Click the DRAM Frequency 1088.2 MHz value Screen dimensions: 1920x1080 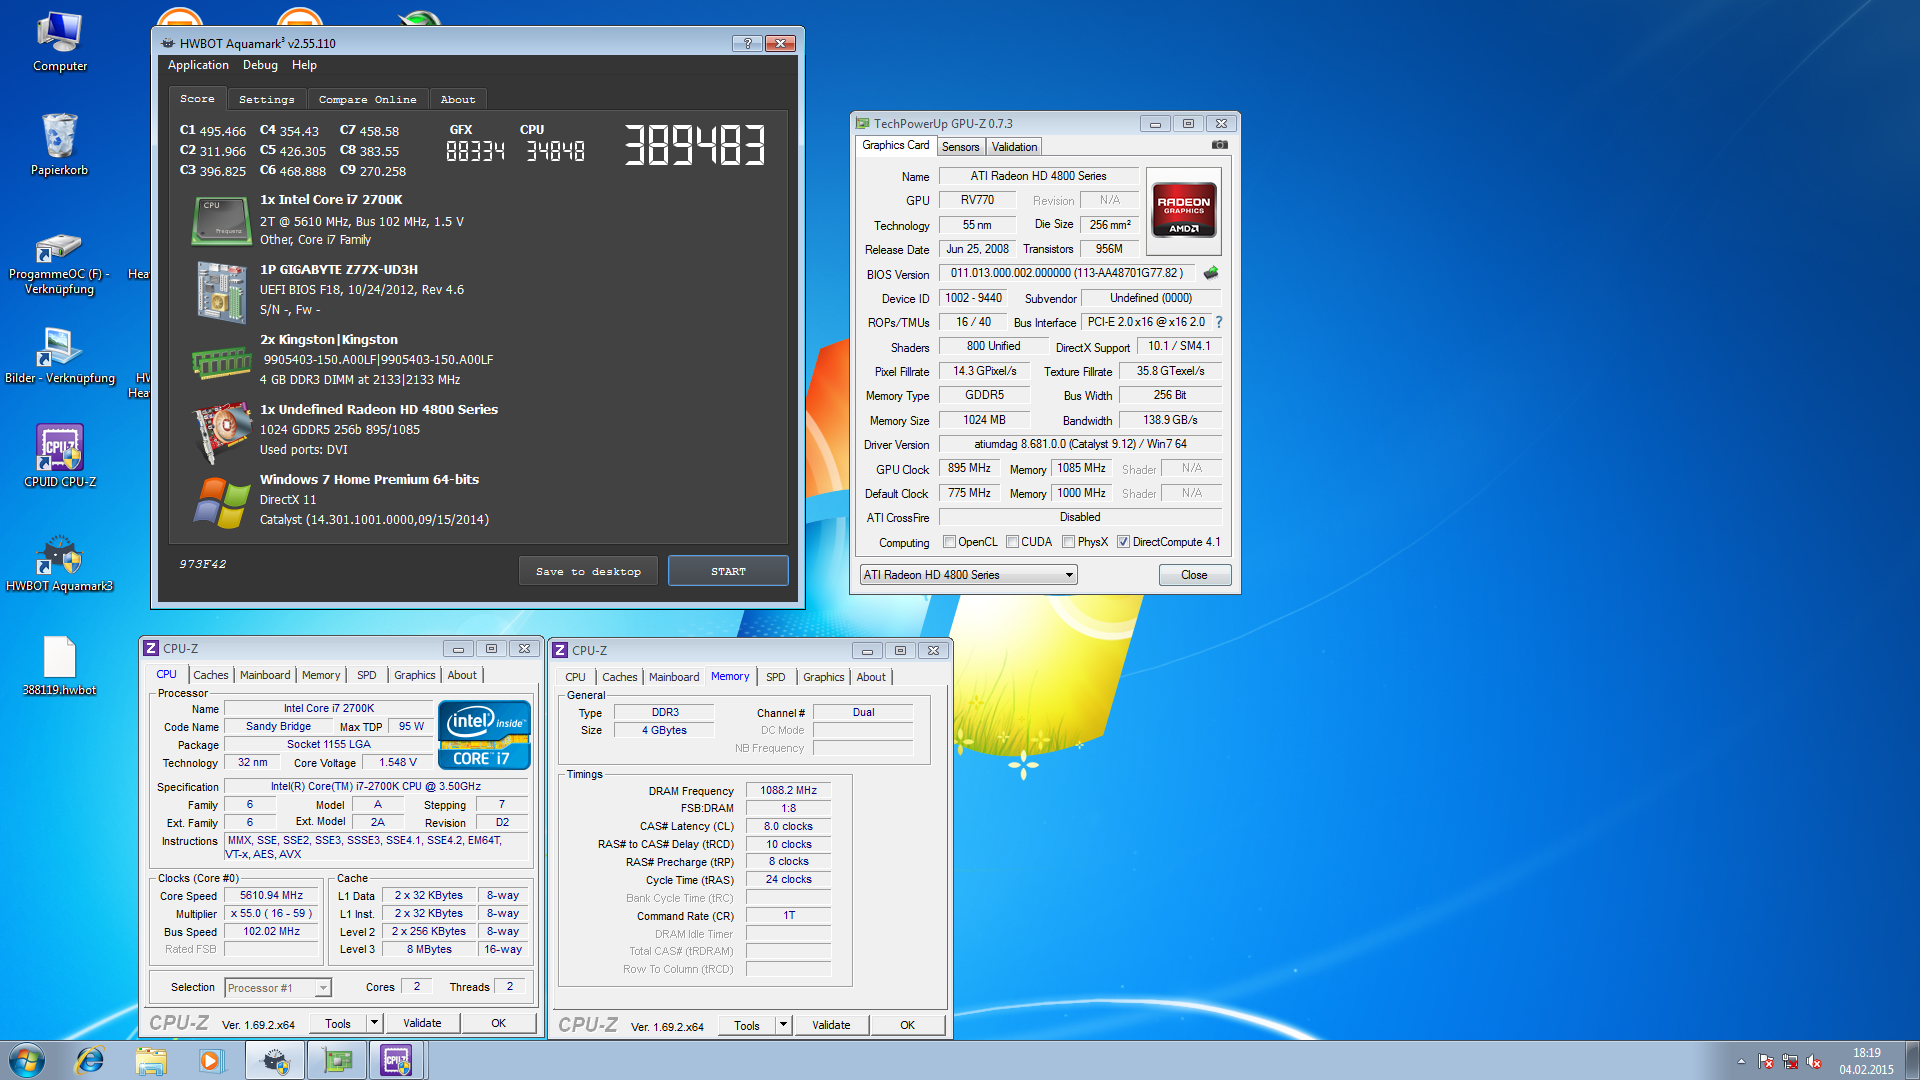[x=788, y=790]
